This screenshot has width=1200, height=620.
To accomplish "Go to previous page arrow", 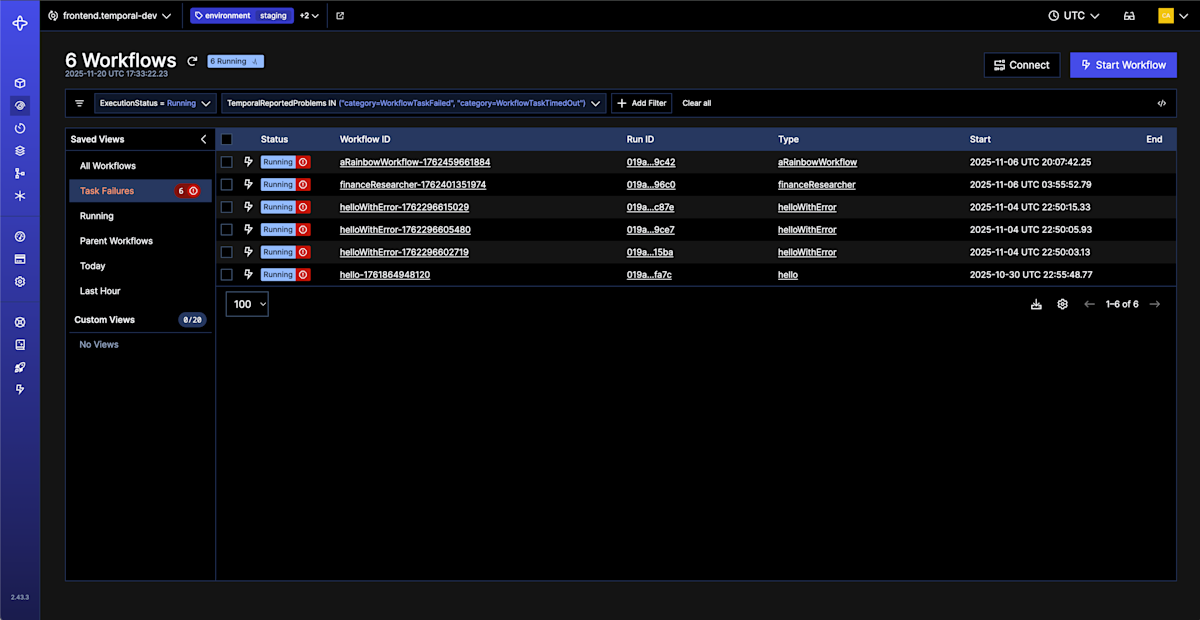I will tap(1090, 304).
